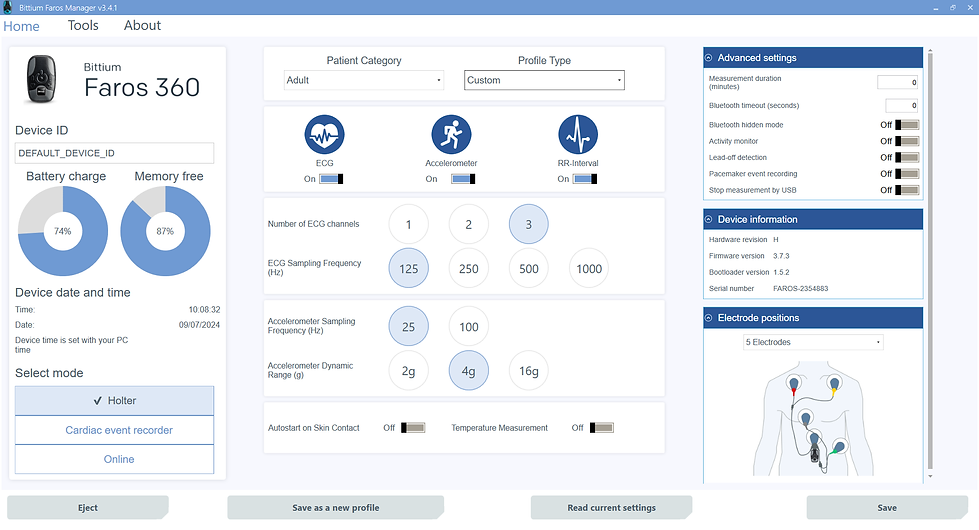Screen dimensions: 979x530
Task: Click bootloader version 1.5.2 value
Action: pyautogui.click(x=781, y=272)
